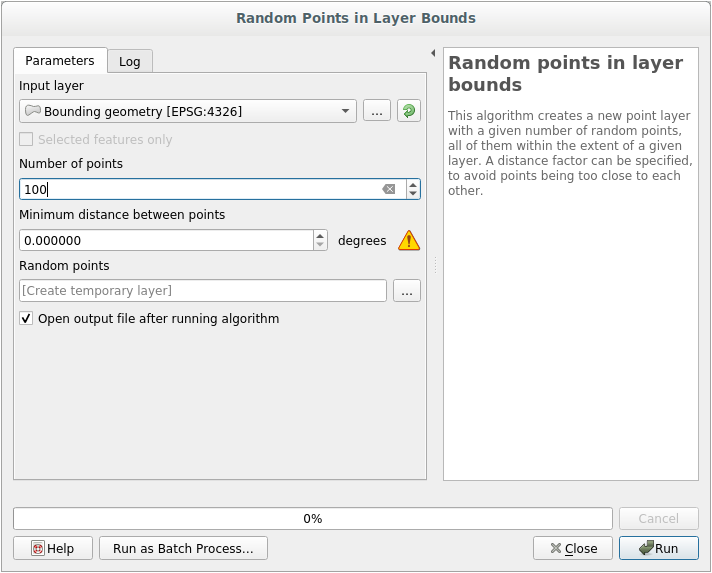Click the iterate over features icon
The image size is (712, 573).
pos(408,111)
